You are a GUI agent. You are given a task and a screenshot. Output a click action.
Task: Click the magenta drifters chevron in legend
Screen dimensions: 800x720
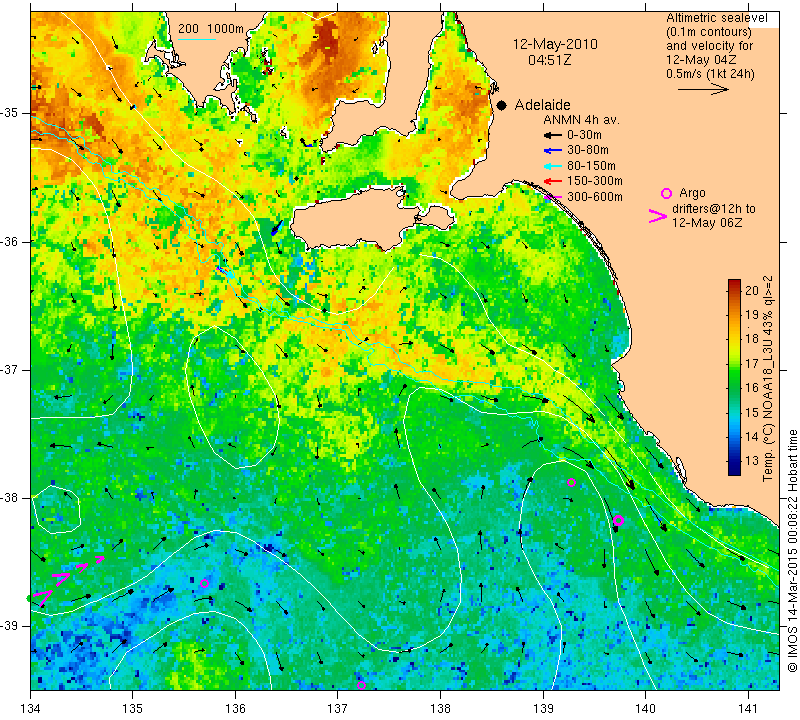(658, 216)
